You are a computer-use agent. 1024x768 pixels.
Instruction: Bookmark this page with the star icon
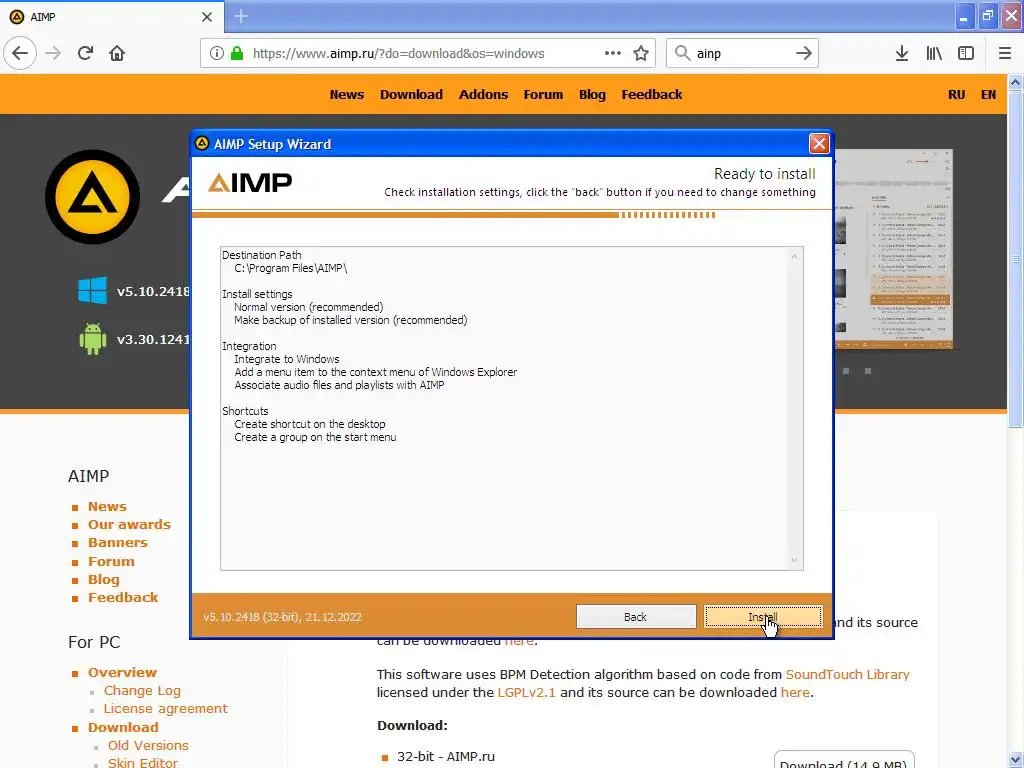641,54
